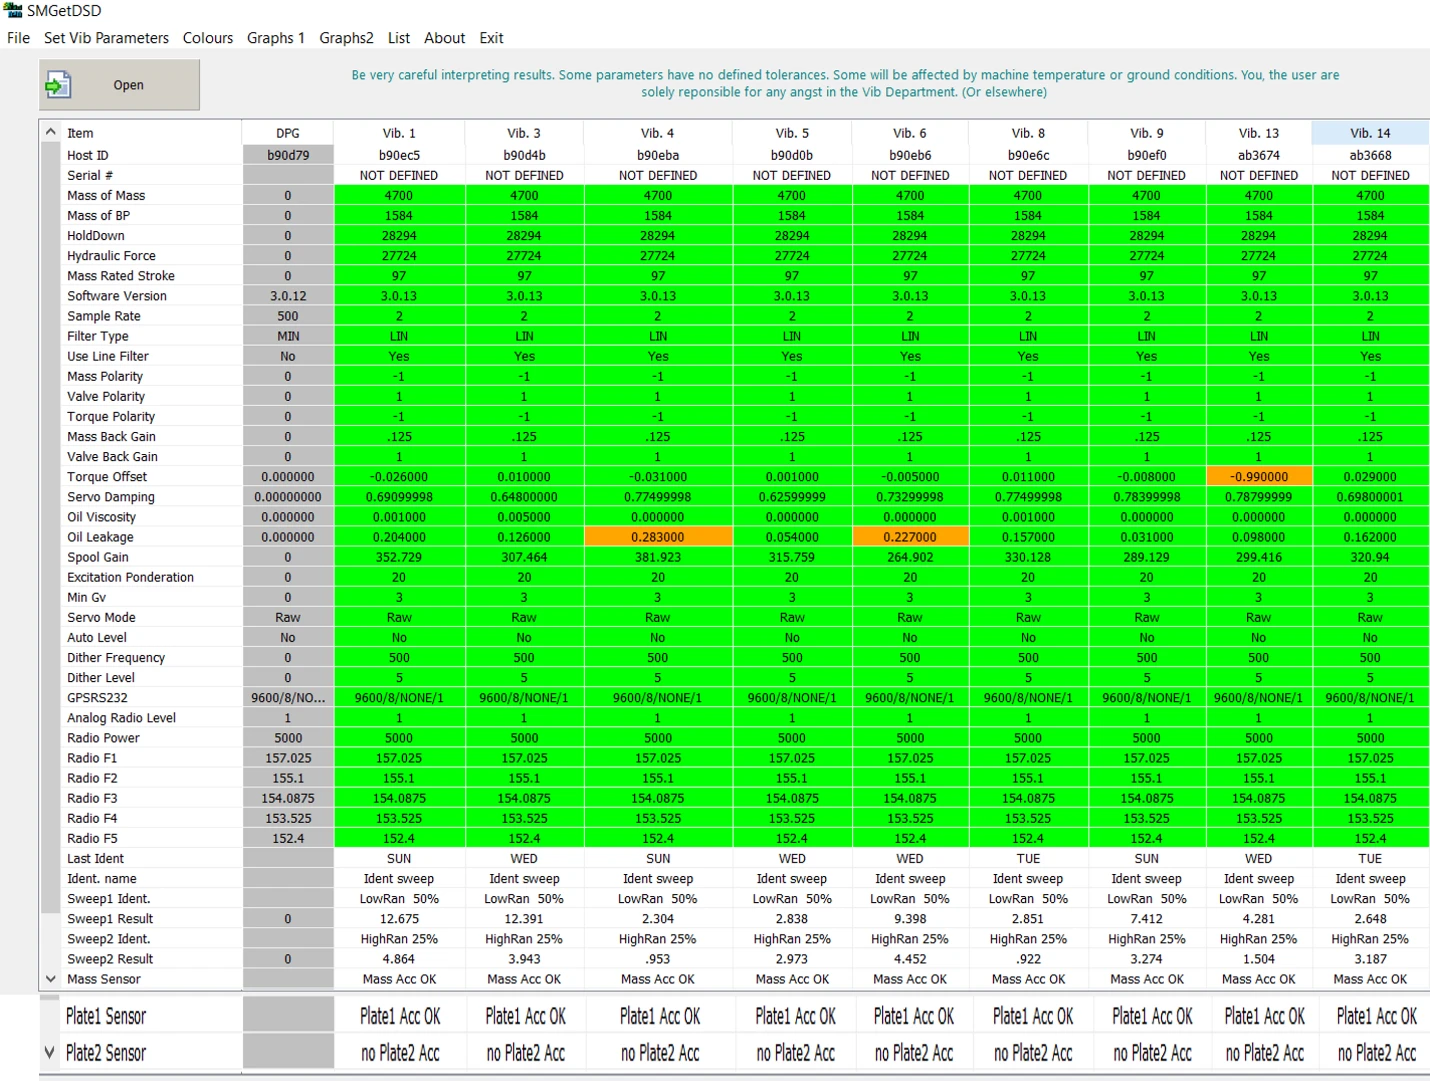
Task: Click the Filter Type cell MIN
Action: (x=288, y=336)
